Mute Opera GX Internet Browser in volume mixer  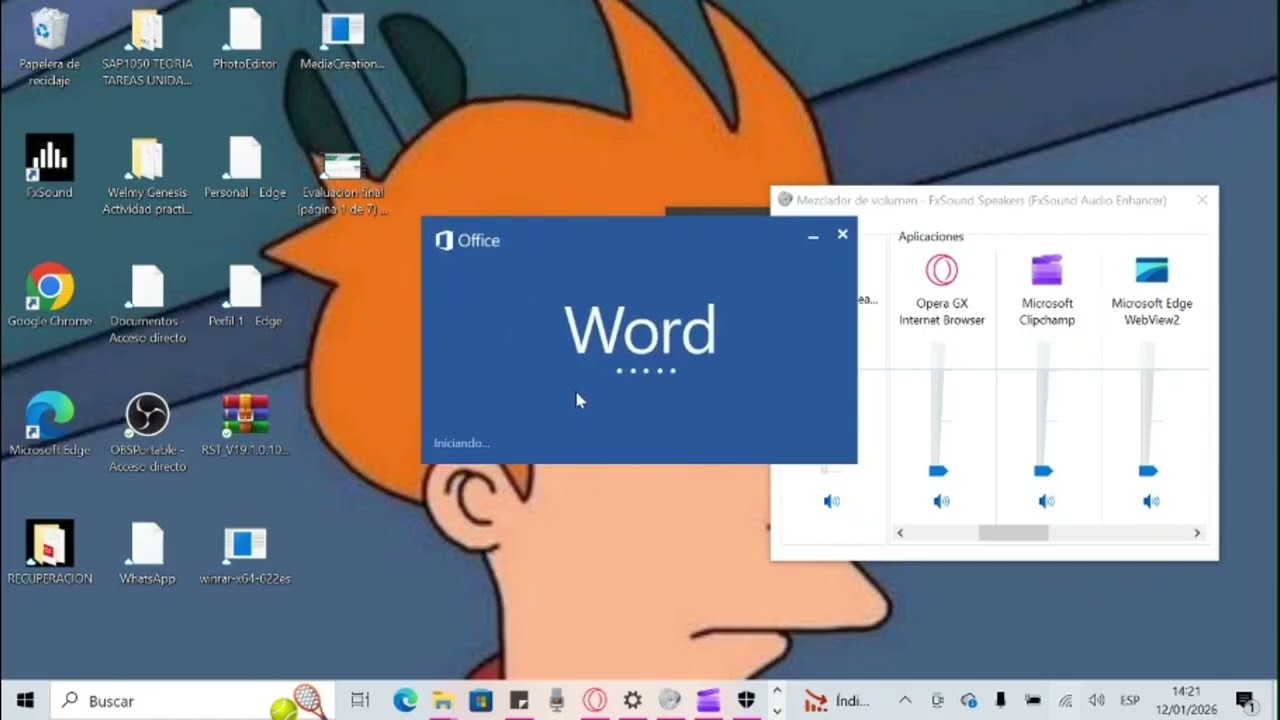941,501
